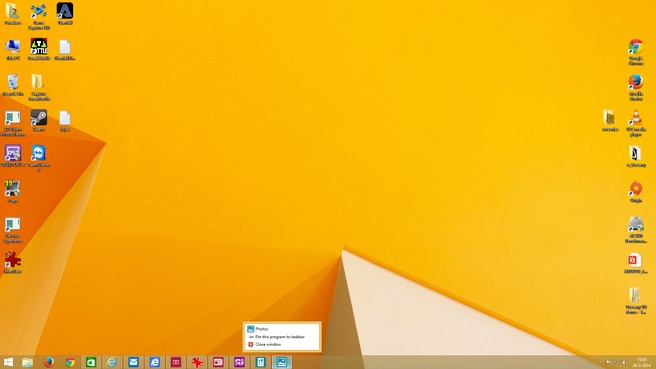This screenshot has height=369, width=656.
Task: Select the striped folder beside VLC
Action: pos(610,121)
